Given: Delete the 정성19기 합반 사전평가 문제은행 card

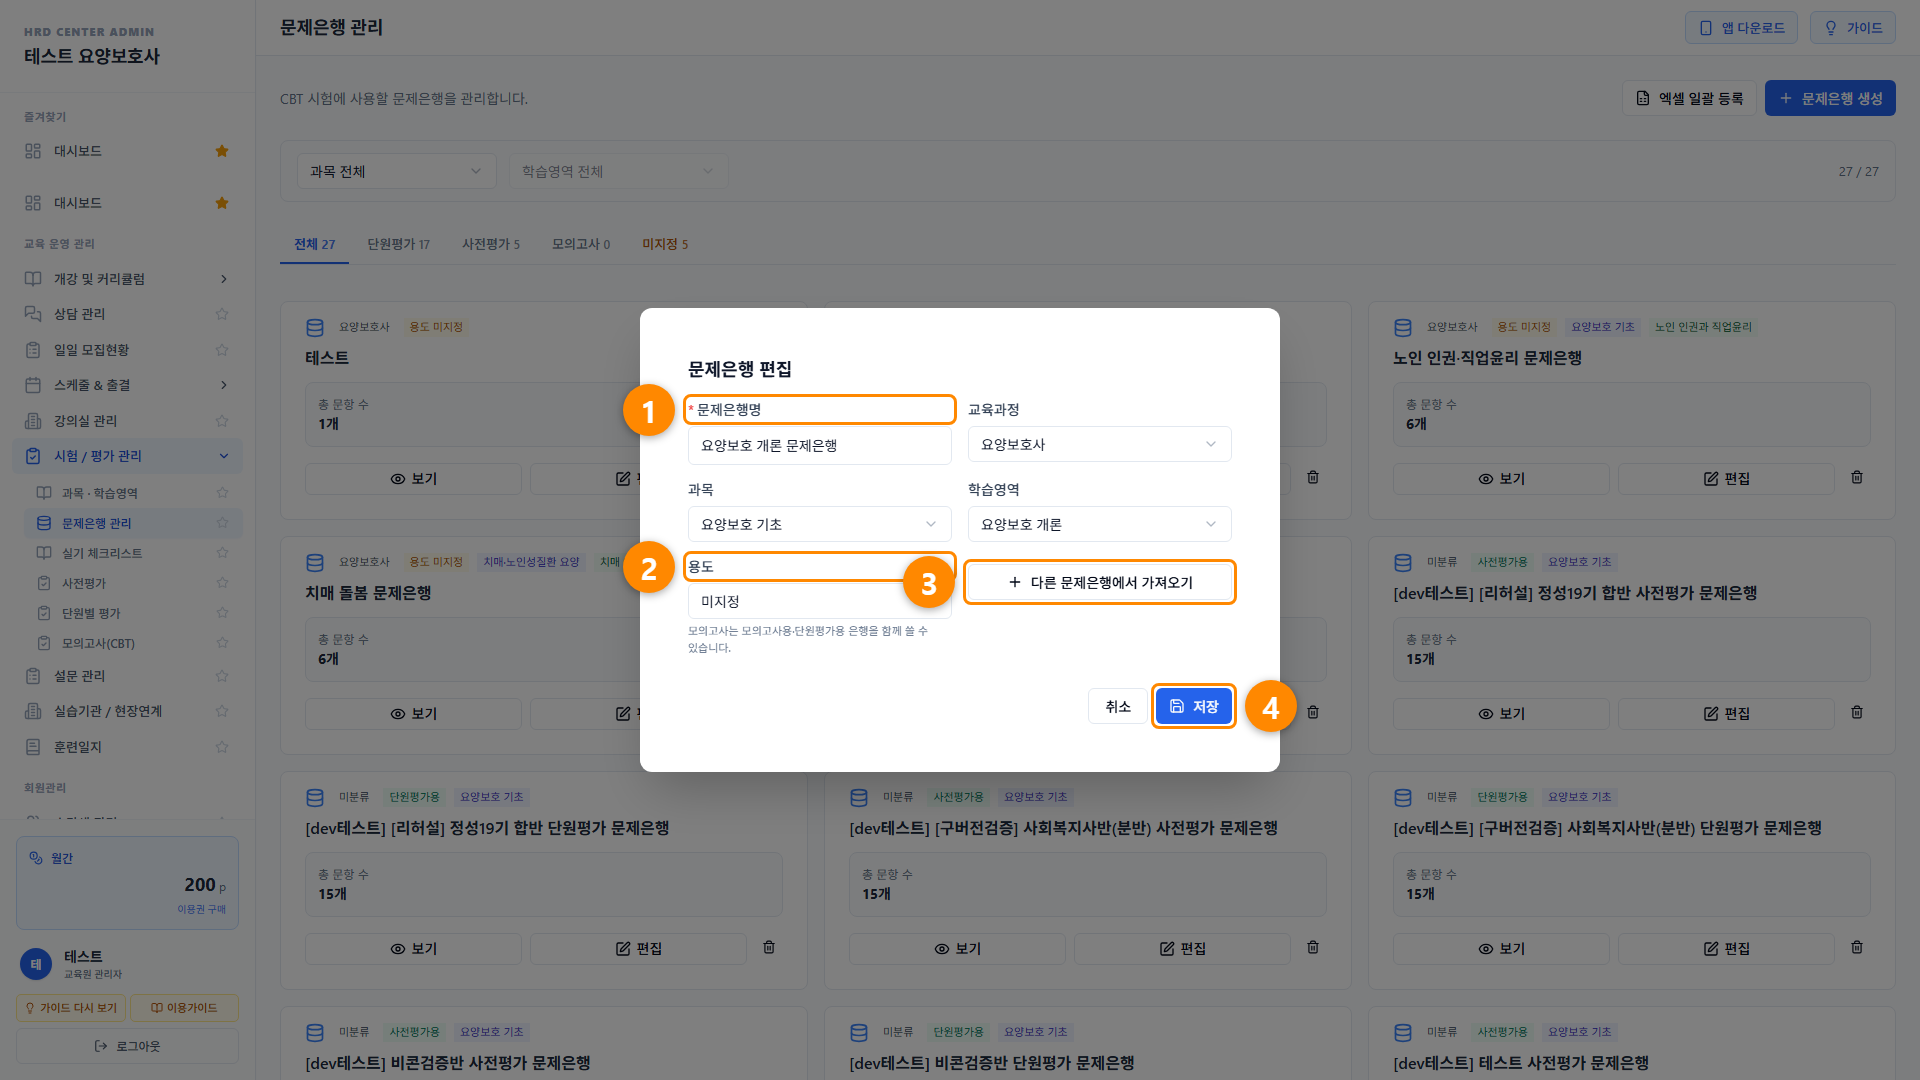Looking at the screenshot, I should click(x=1857, y=713).
